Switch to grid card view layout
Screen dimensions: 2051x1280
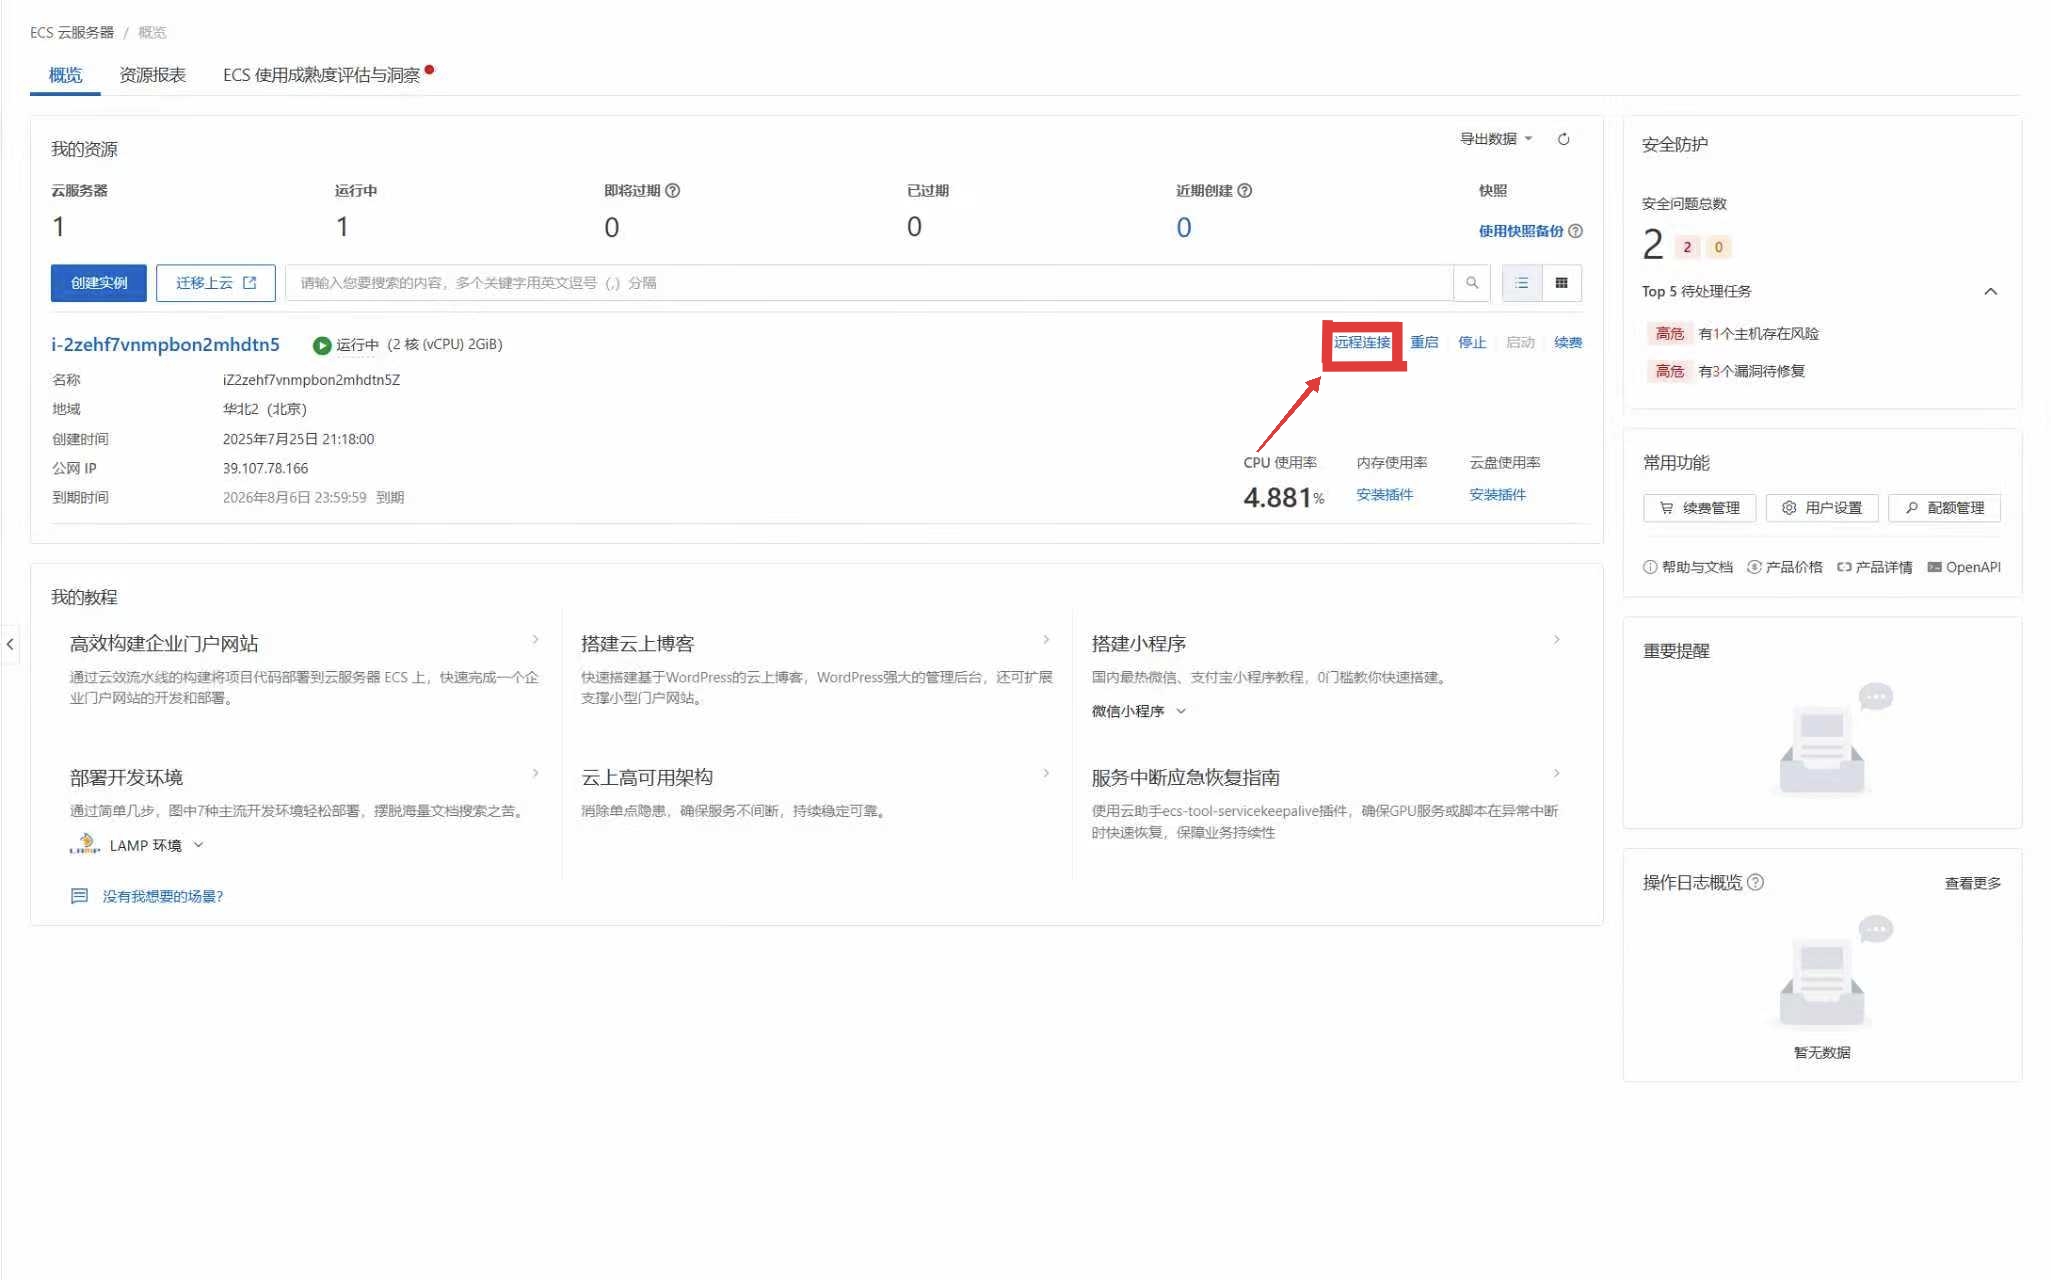tap(1561, 283)
